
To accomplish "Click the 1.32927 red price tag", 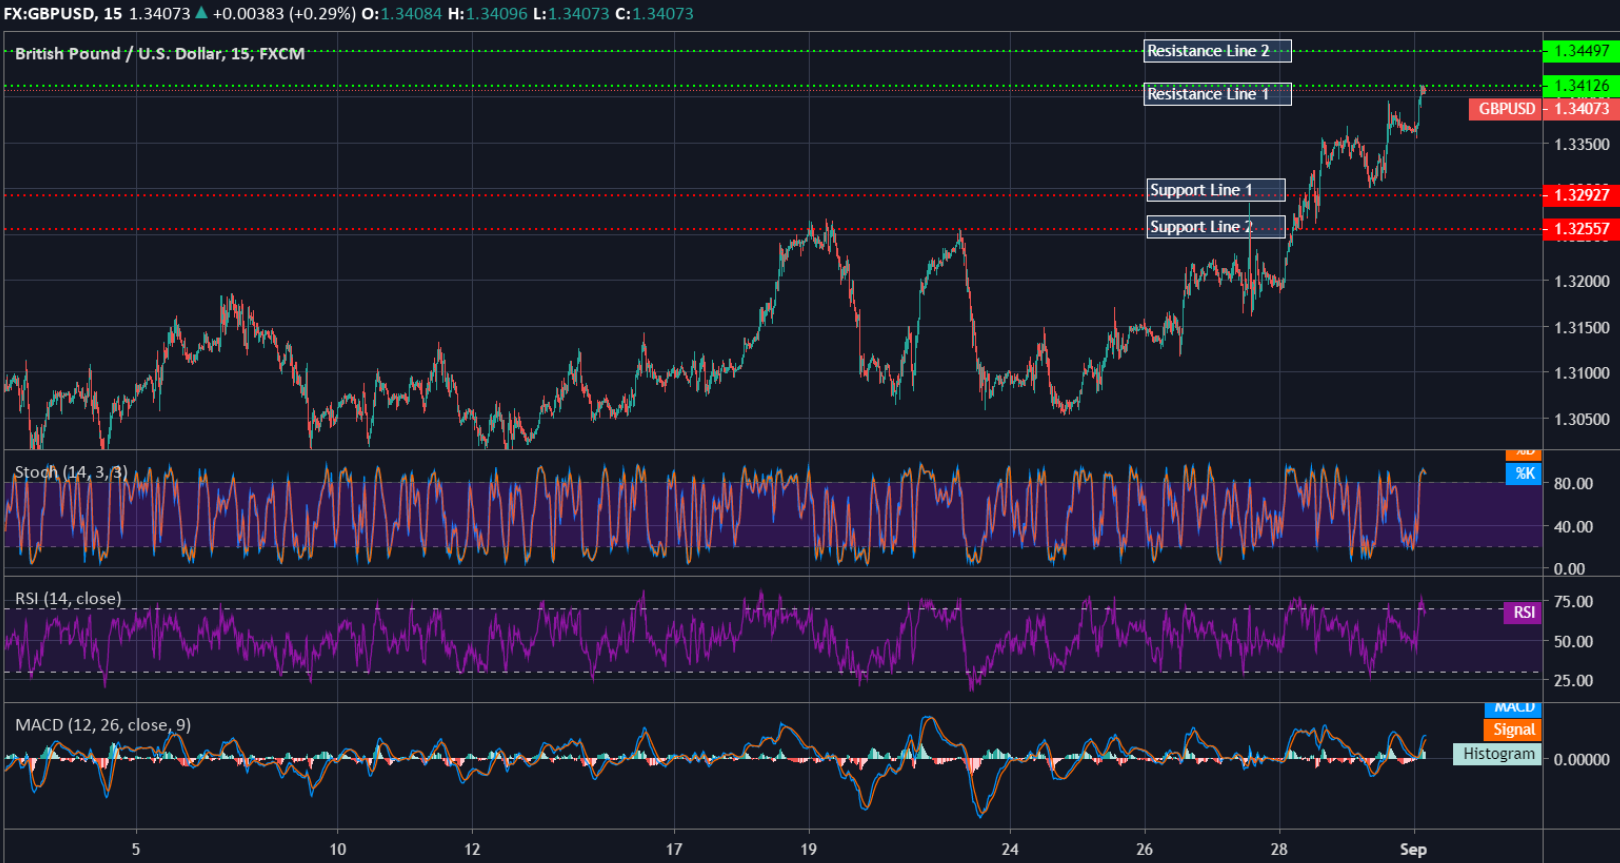I will 1581,195.
